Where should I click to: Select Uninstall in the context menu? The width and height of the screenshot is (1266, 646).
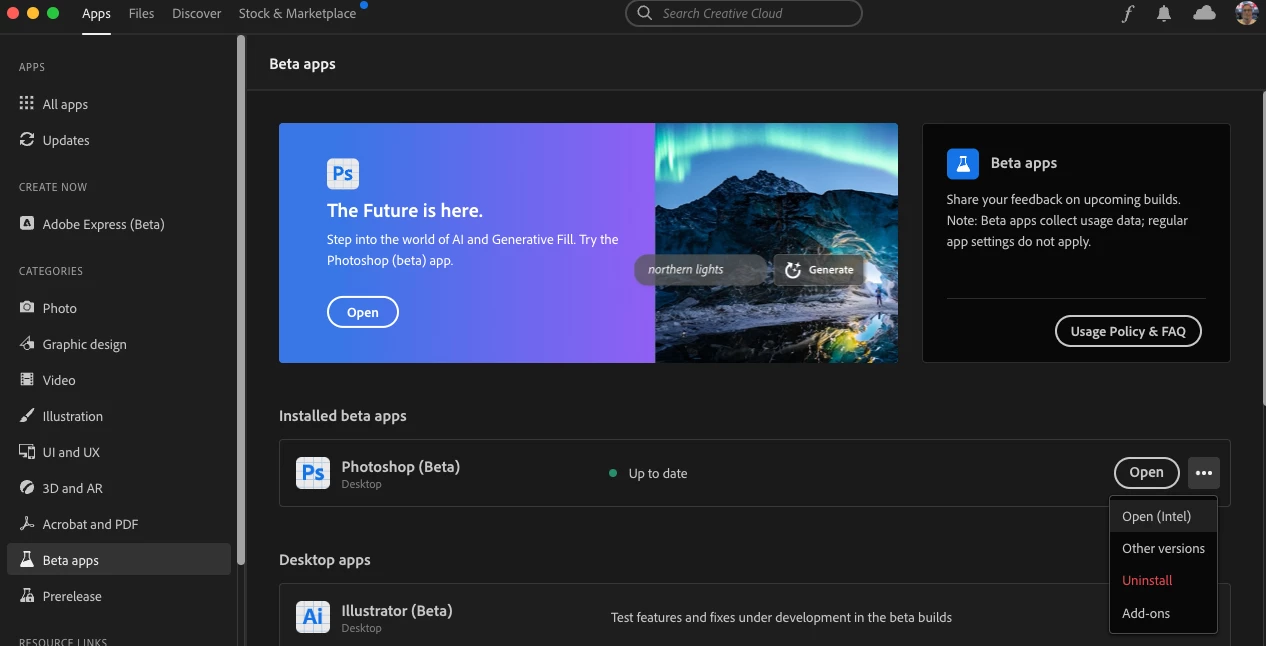(x=1163, y=580)
